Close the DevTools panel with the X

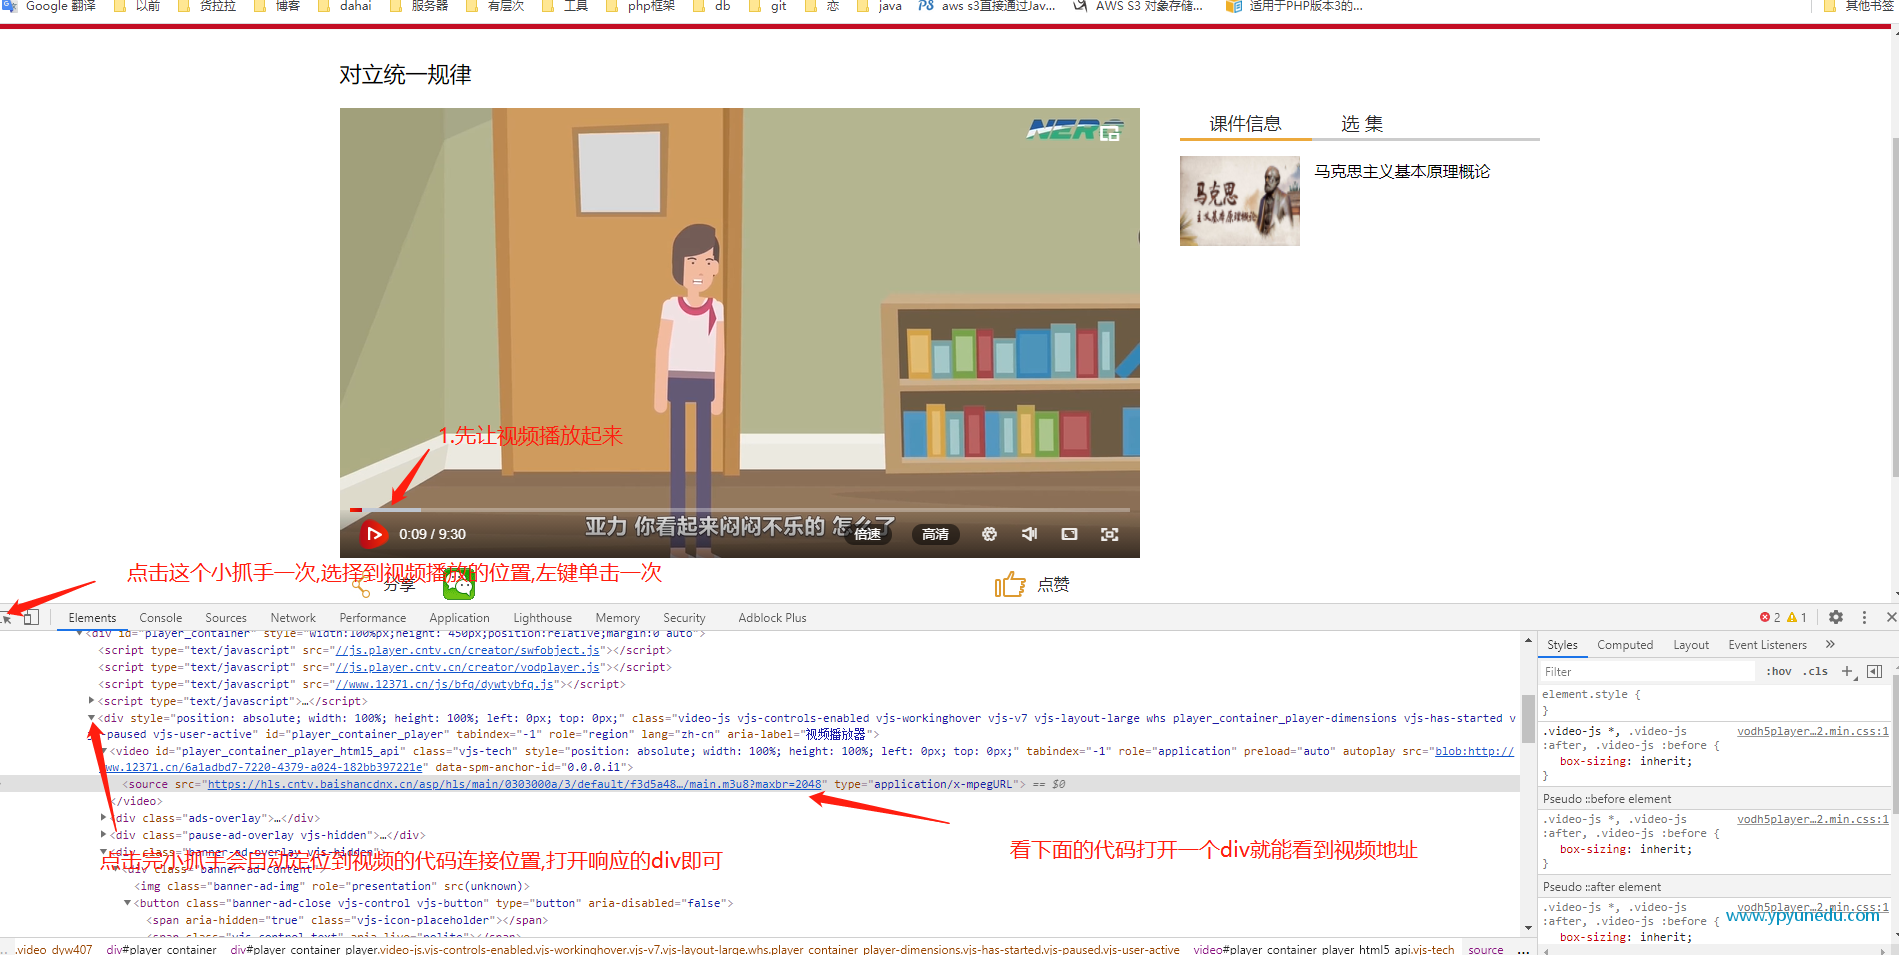click(1891, 617)
